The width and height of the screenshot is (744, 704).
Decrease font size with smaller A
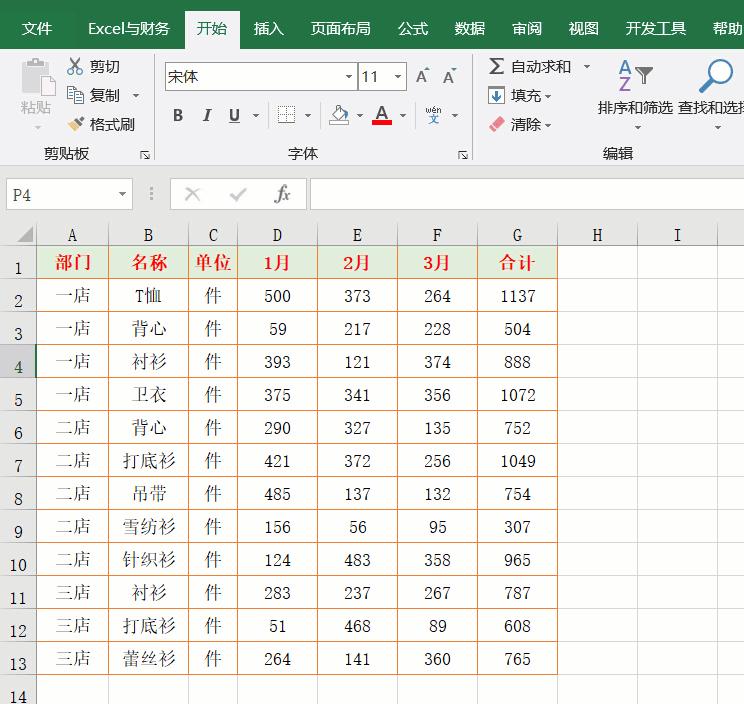tap(449, 76)
